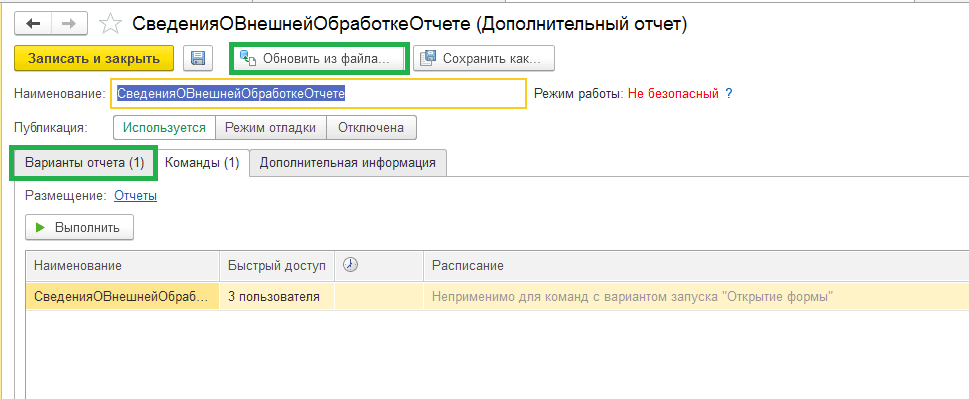Add form to favorites with star icon
Image resolution: width=969 pixels, height=399 pixels.
coord(110,24)
